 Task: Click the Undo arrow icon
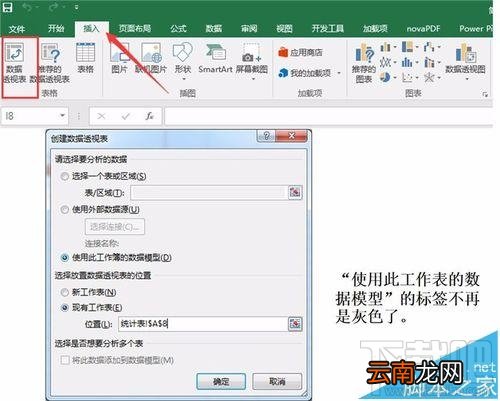point(27,7)
